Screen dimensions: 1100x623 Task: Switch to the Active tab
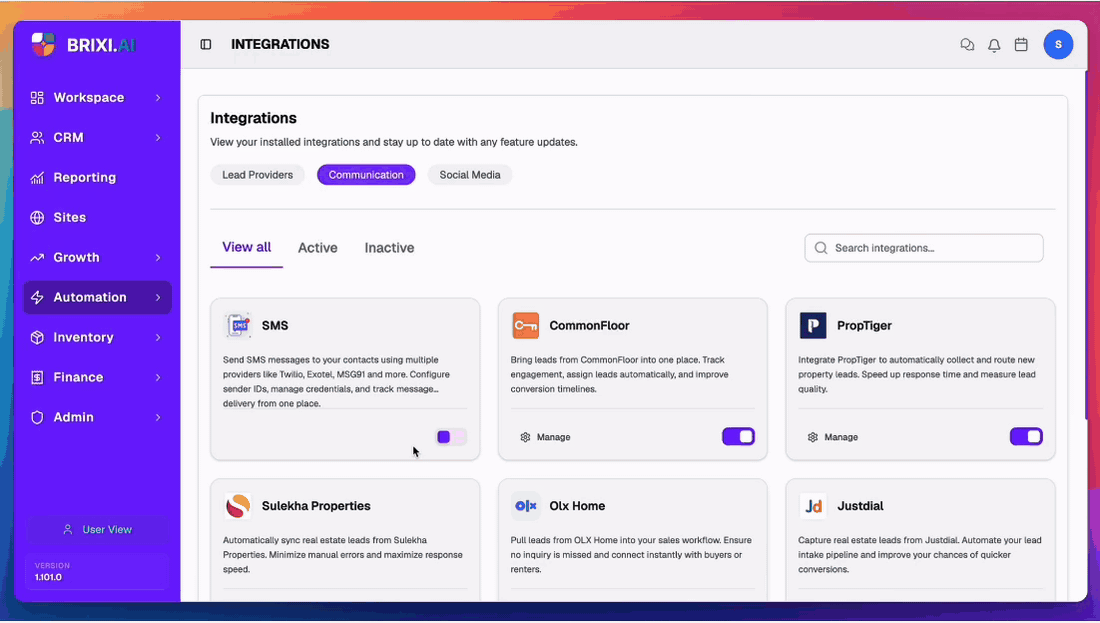(318, 248)
